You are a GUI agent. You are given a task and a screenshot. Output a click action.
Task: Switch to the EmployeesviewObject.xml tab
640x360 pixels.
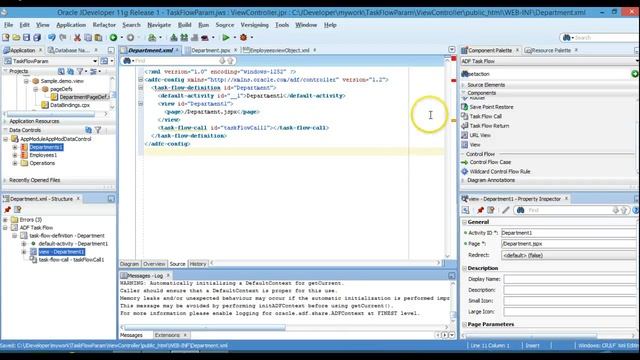click(279, 50)
